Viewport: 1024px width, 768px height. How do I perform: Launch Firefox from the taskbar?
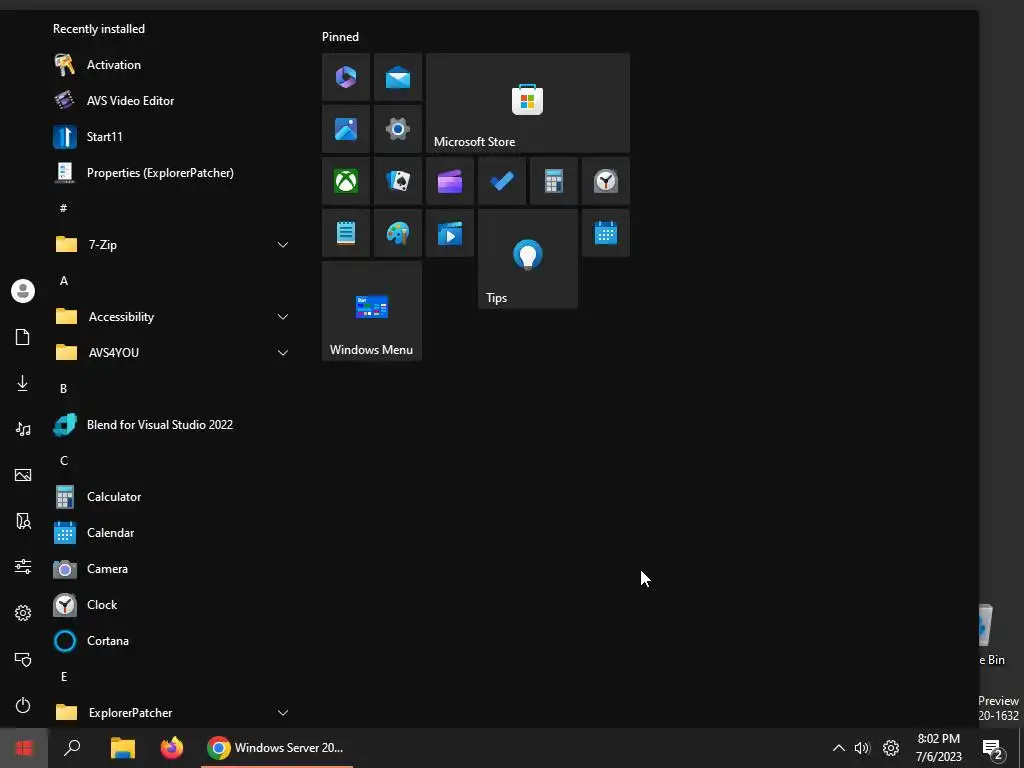pyautogui.click(x=172, y=748)
